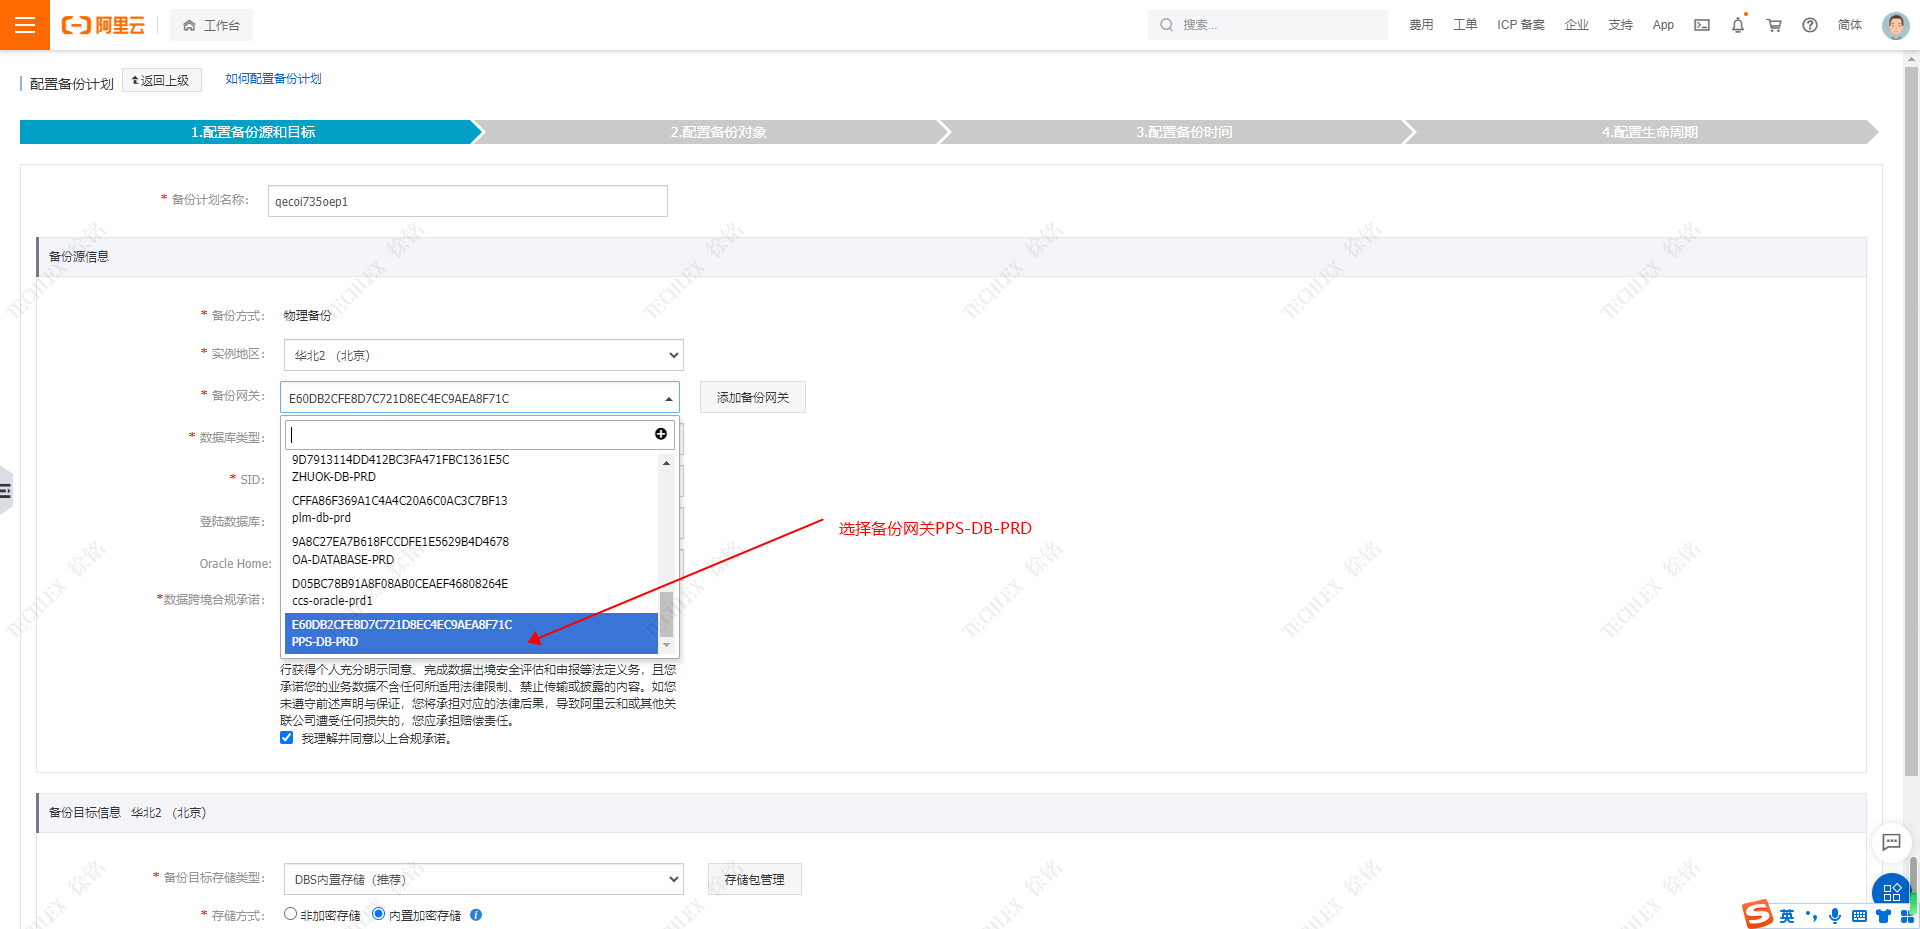Select the 非加密存储 radio option

290,914
